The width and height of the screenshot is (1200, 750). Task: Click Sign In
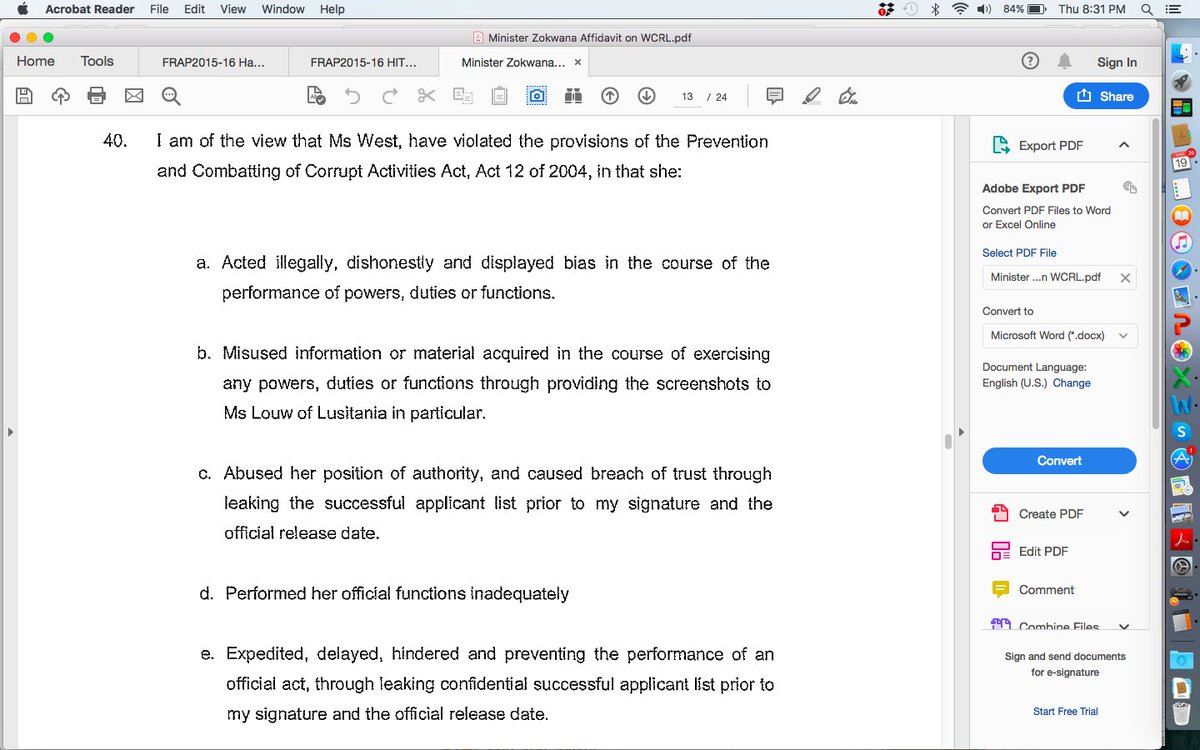(1117, 62)
